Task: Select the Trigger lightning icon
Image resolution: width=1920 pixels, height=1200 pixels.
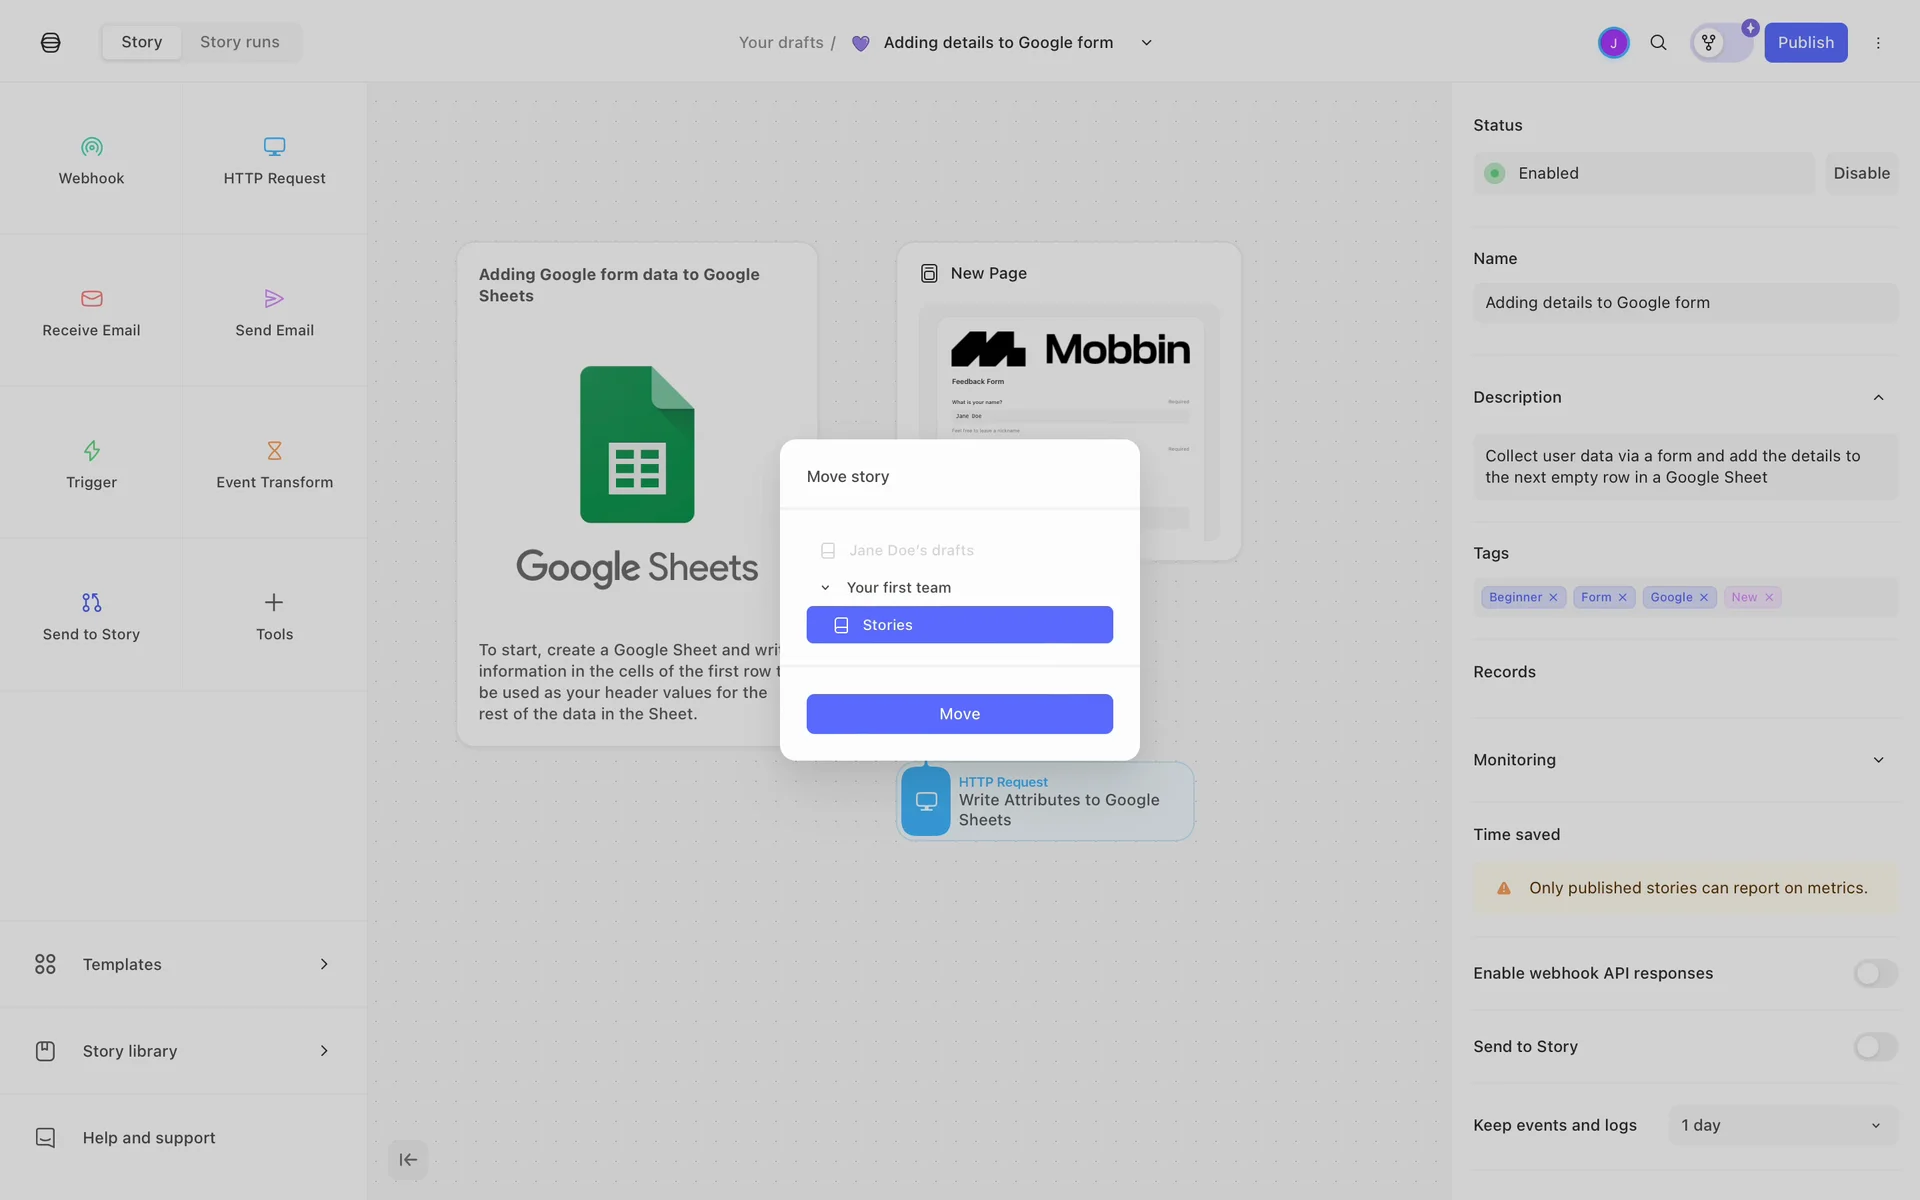Action: tap(91, 451)
